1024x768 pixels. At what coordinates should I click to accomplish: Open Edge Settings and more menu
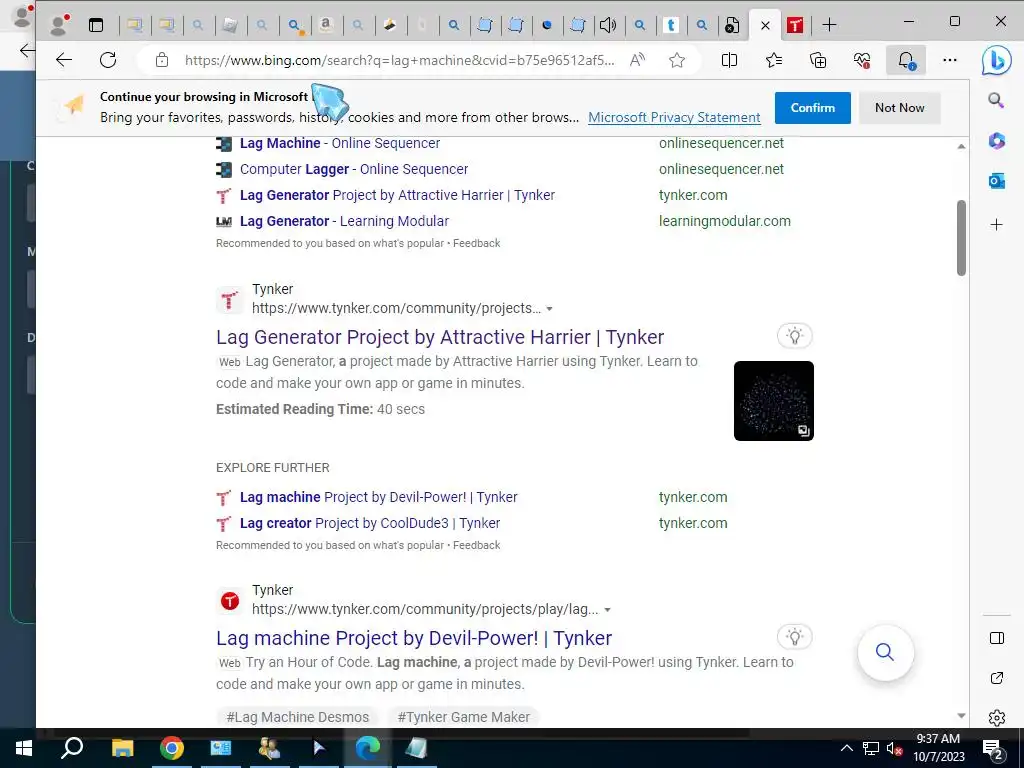pos(950,60)
